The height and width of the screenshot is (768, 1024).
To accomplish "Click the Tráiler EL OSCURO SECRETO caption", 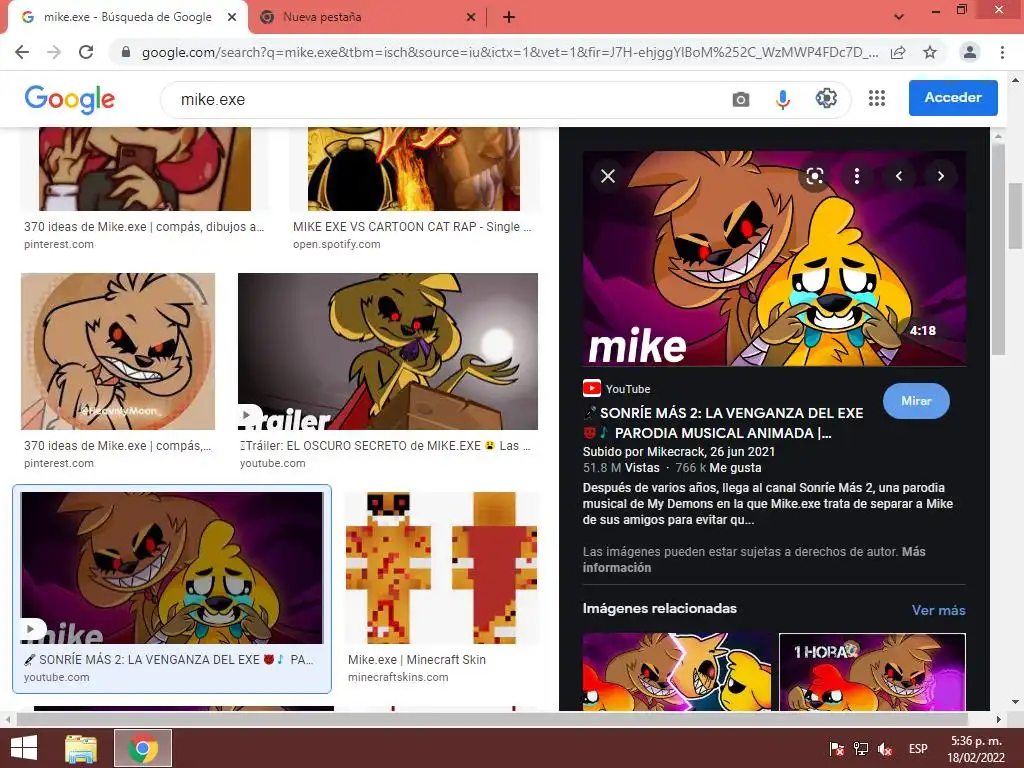I will pyautogui.click(x=385, y=445).
